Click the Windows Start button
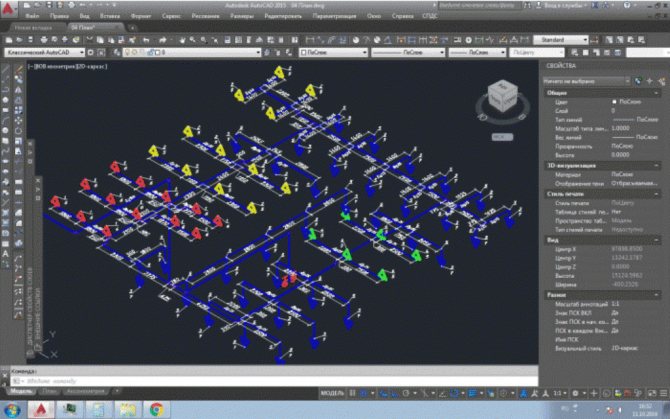Screen dimensions: 670x419 coord(12,409)
